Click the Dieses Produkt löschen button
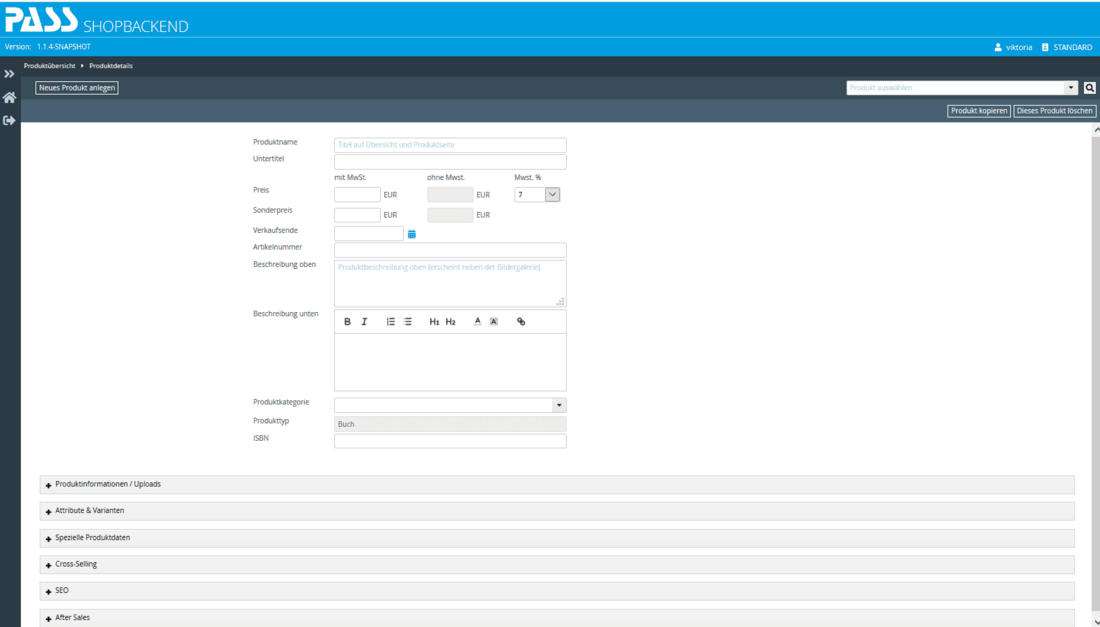Viewport: 1100px width, 627px height. (1054, 110)
